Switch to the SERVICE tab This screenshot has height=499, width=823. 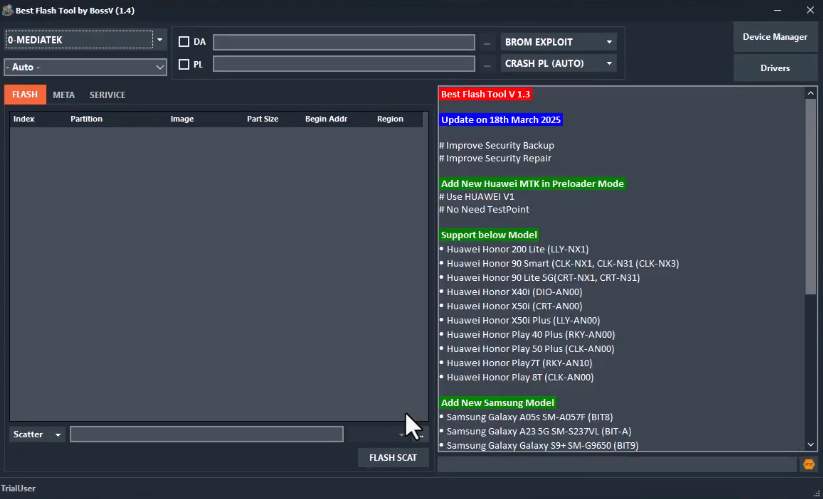[107, 95]
